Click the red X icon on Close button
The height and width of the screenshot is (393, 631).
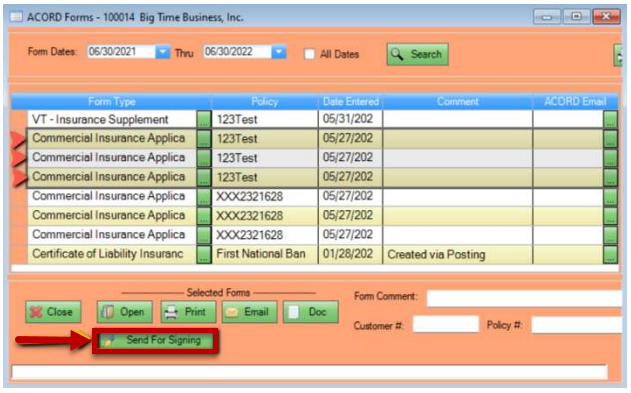[x=36, y=312]
